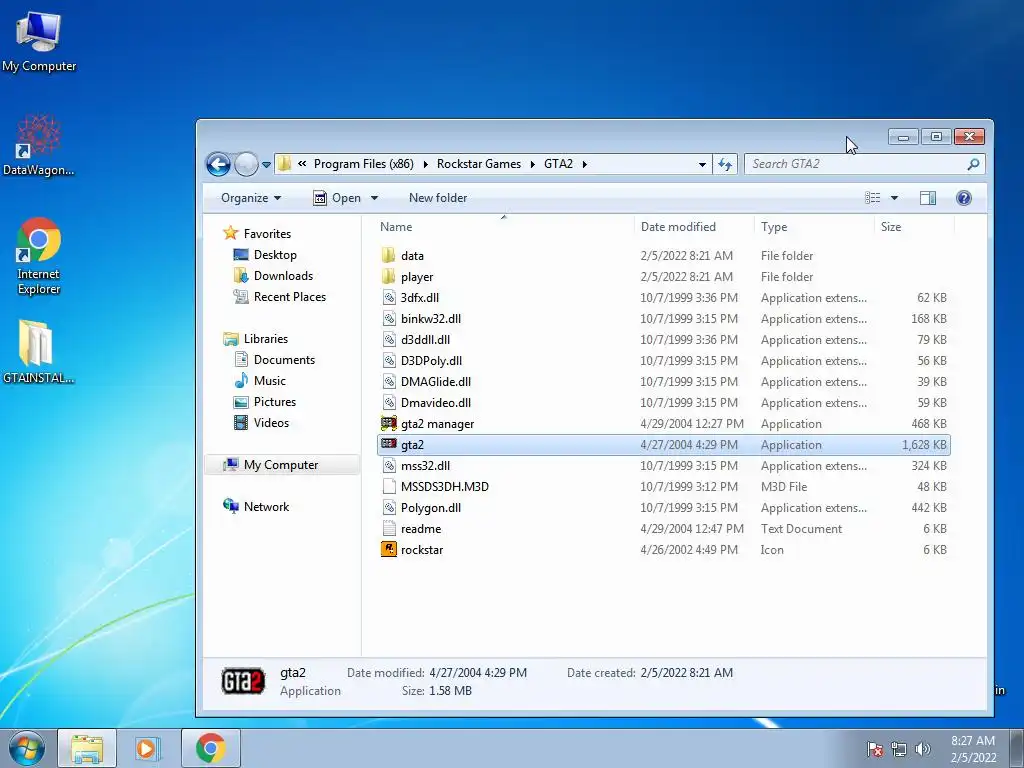Viewport: 1024px width, 768px height.
Task: Select the MSSDS3DH.M3D file
Action: click(x=664, y=487)
